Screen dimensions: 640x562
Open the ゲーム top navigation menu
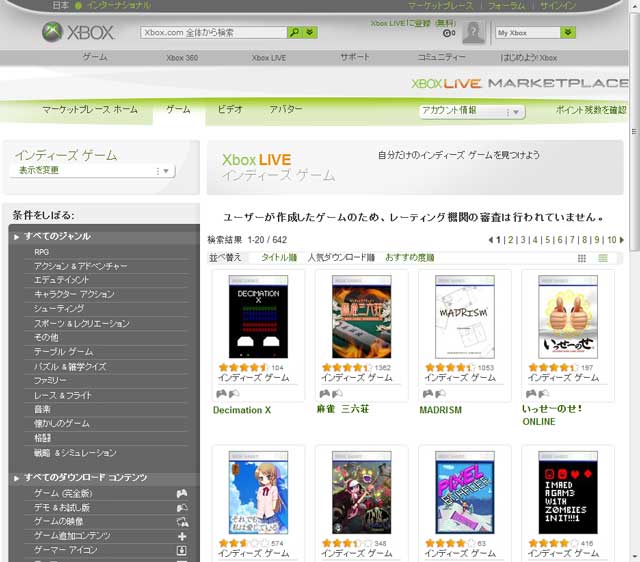coord(95,57)
